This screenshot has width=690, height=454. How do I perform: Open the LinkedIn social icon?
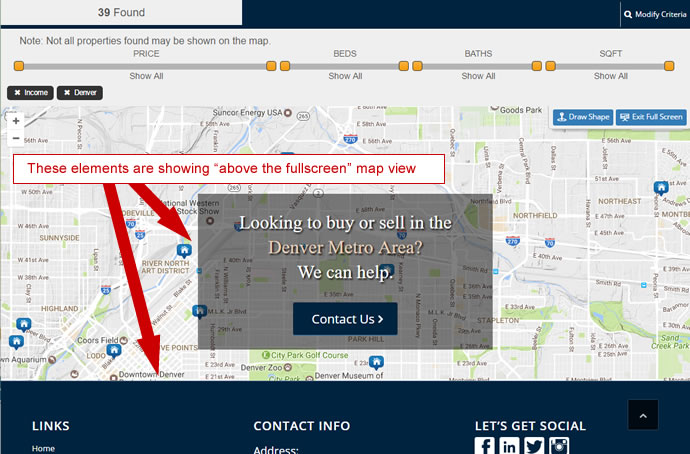(x=509, y=446)
